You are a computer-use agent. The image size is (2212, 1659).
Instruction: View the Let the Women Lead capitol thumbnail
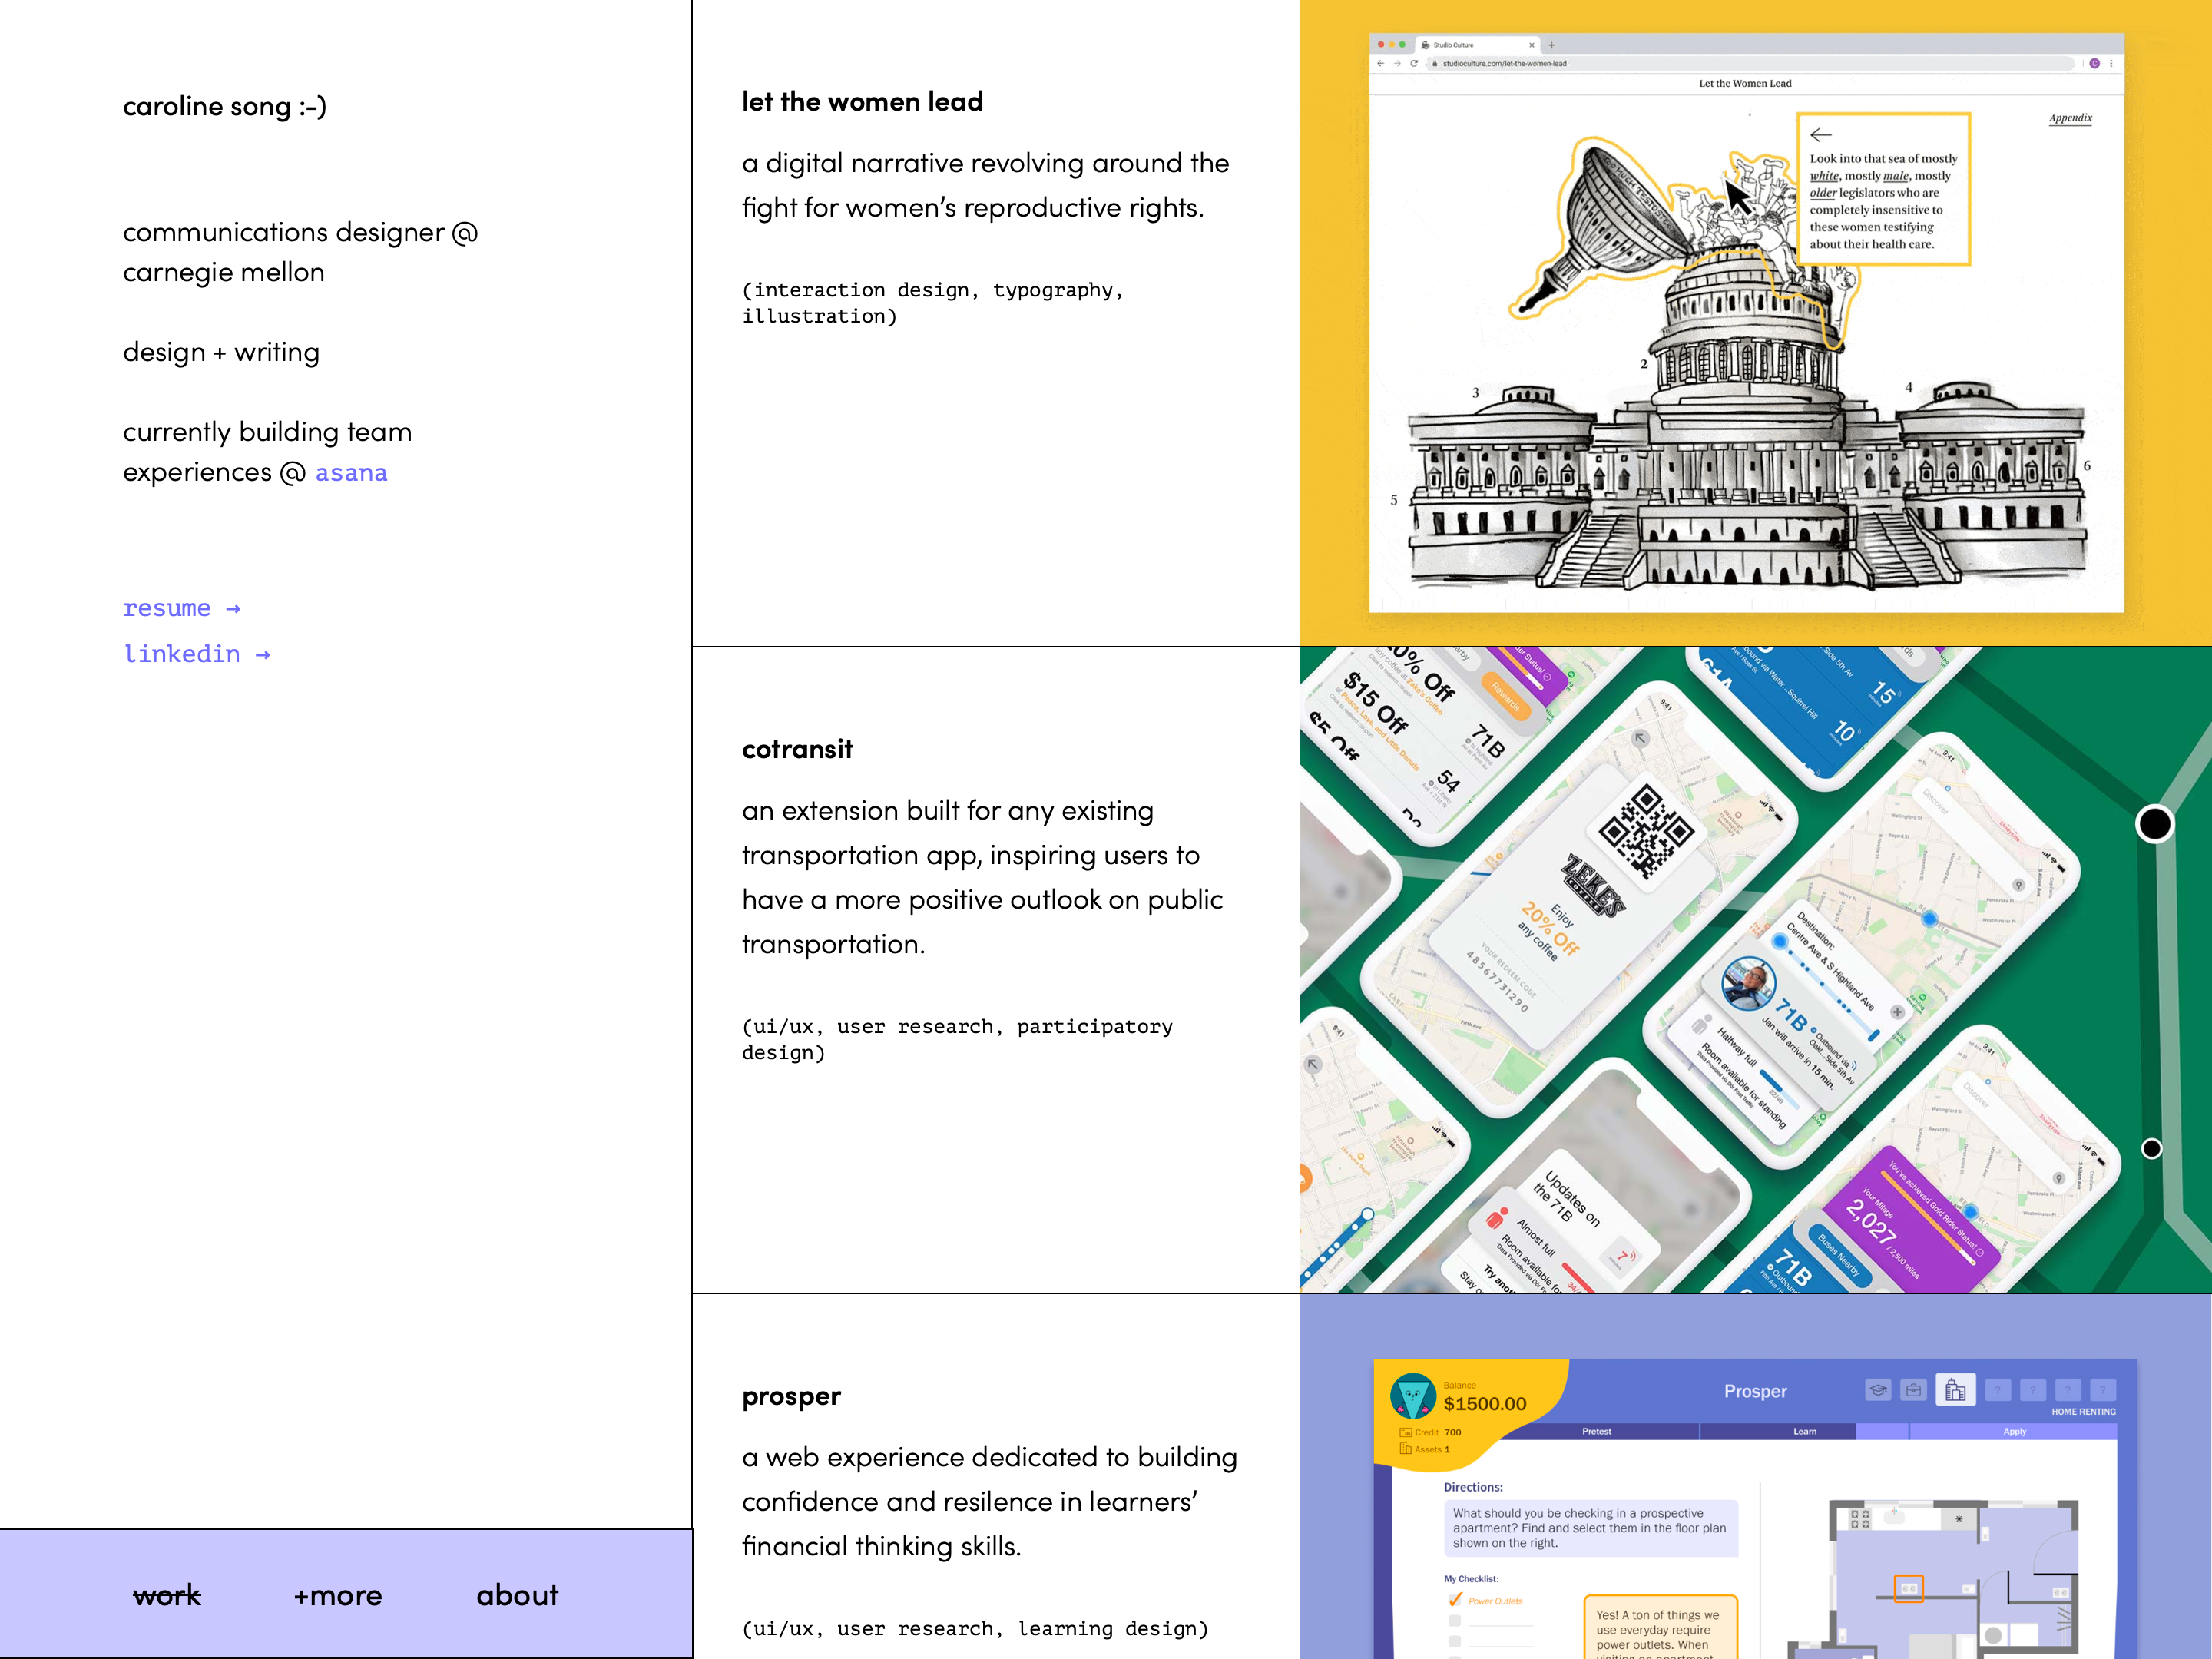[1756, 323]
